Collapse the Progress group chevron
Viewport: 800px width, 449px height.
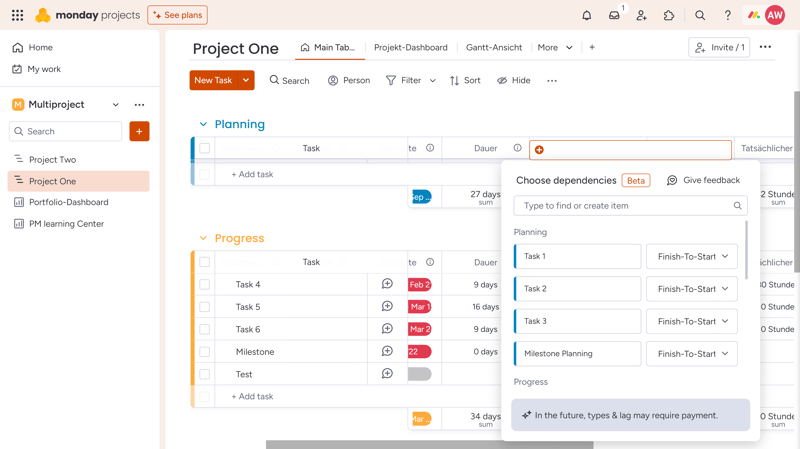[x=203, y=238]
